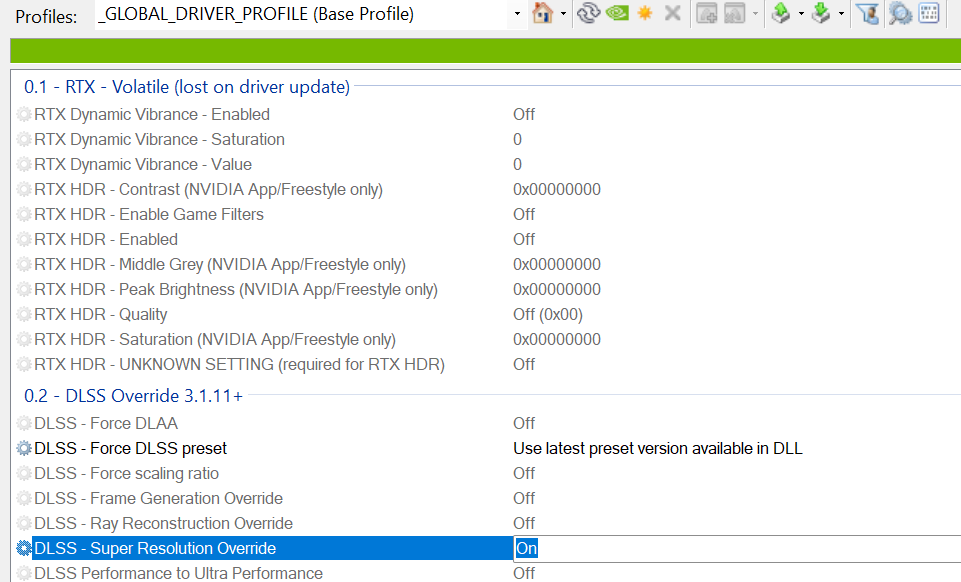961x582 pixels.
Task: Select RTX HDR - Peak Brightness setting row
Action: click(236, 290)
